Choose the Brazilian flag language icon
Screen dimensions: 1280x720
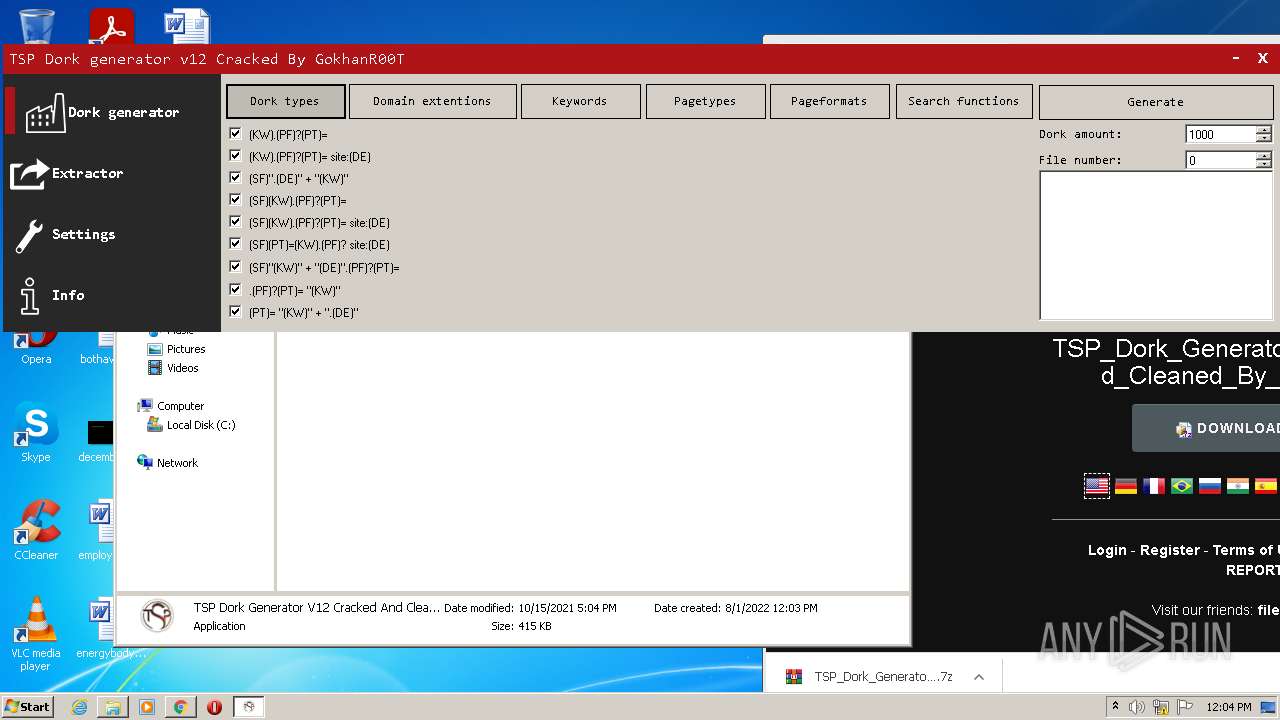click(1182, 486)
